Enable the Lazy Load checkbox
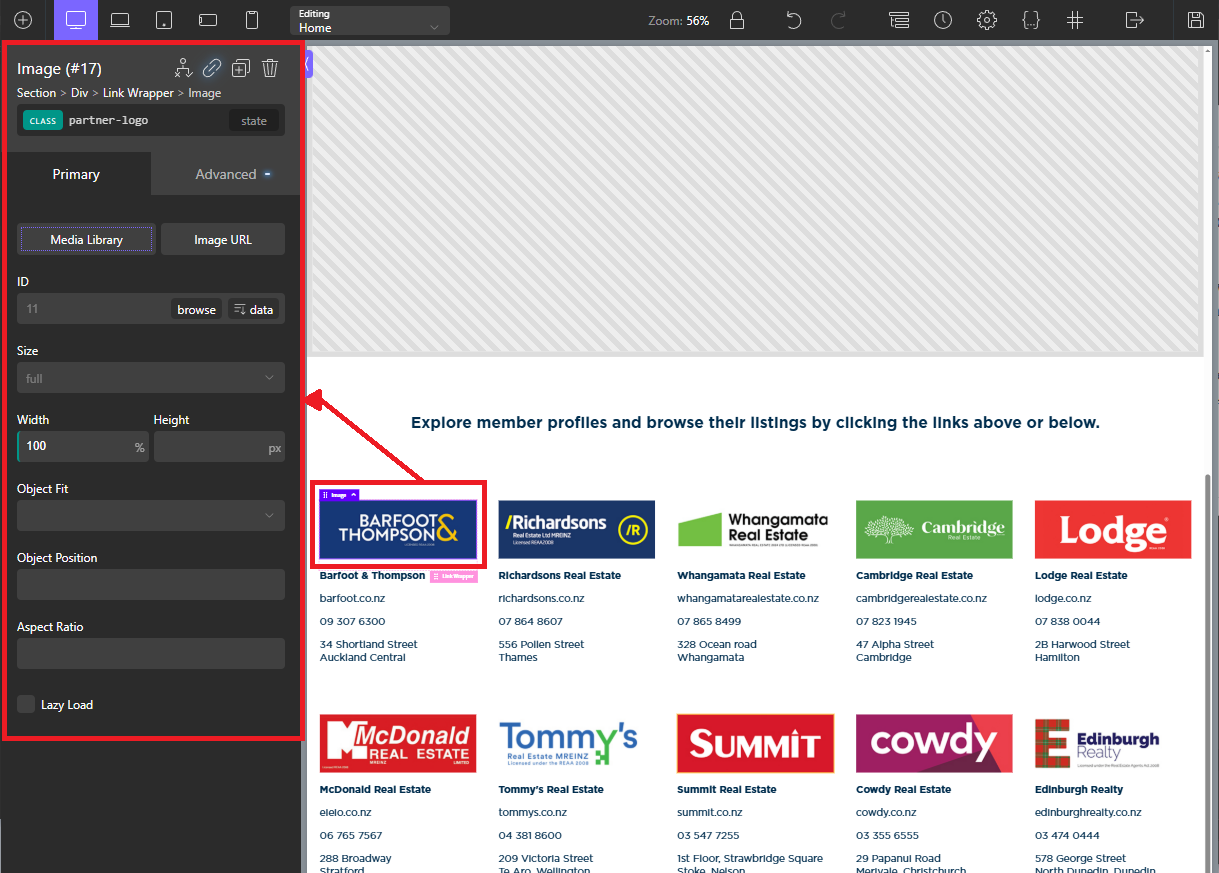 point(26,704)
